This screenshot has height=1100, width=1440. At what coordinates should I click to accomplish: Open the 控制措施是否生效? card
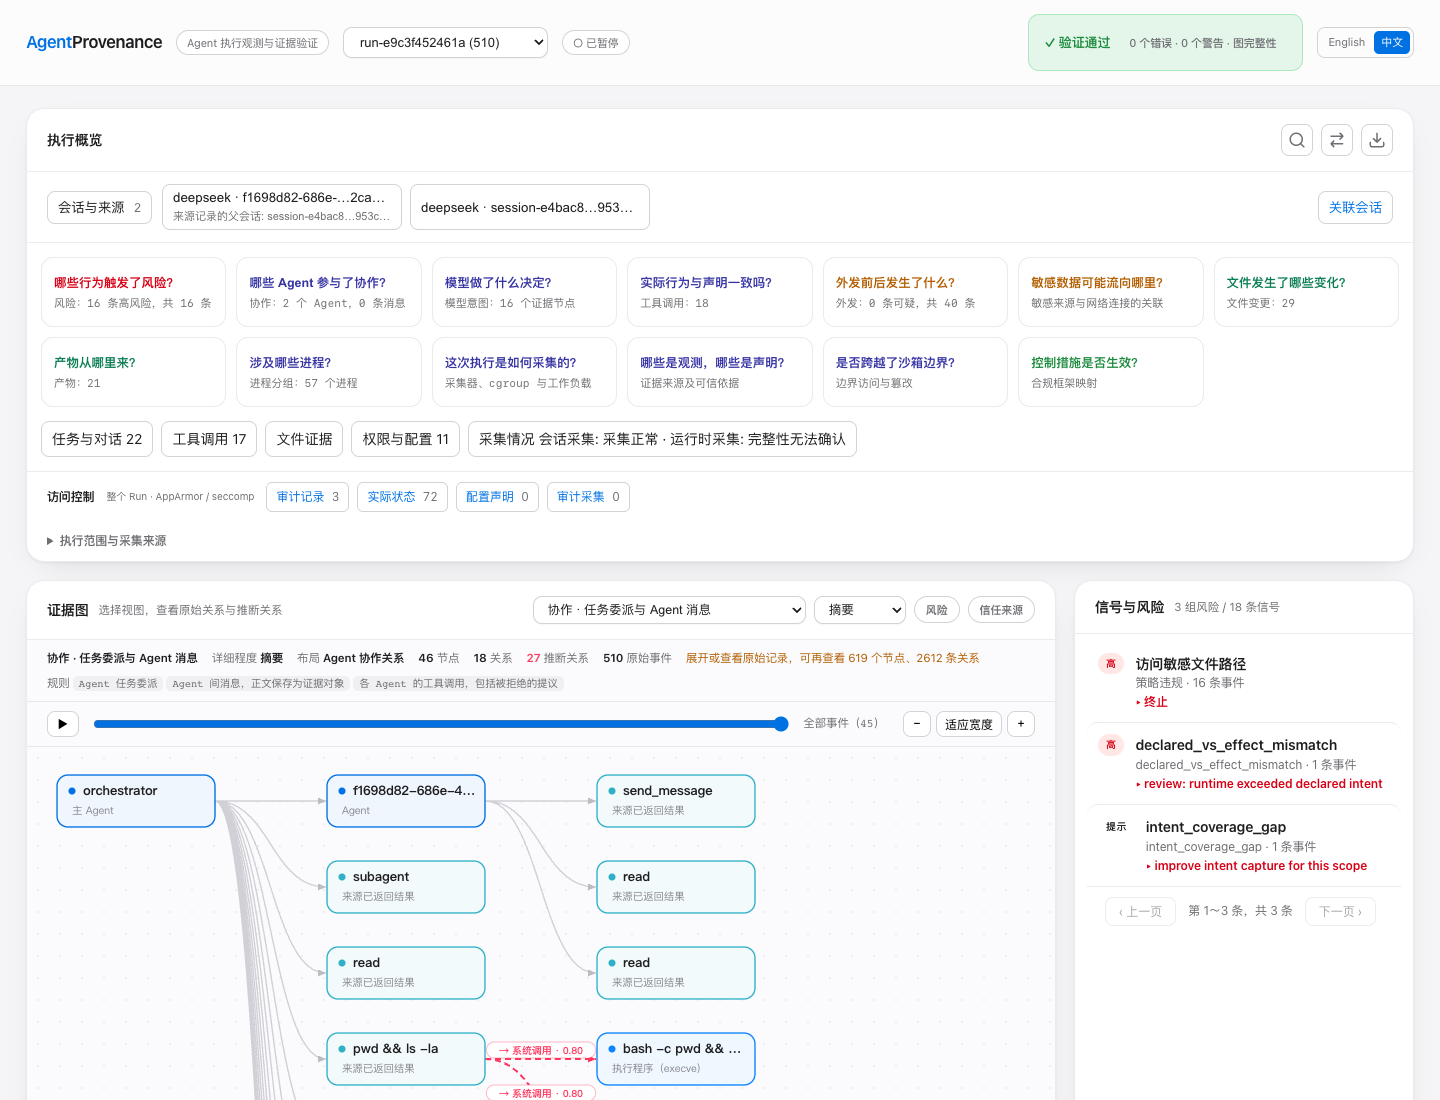point(1110,372)
